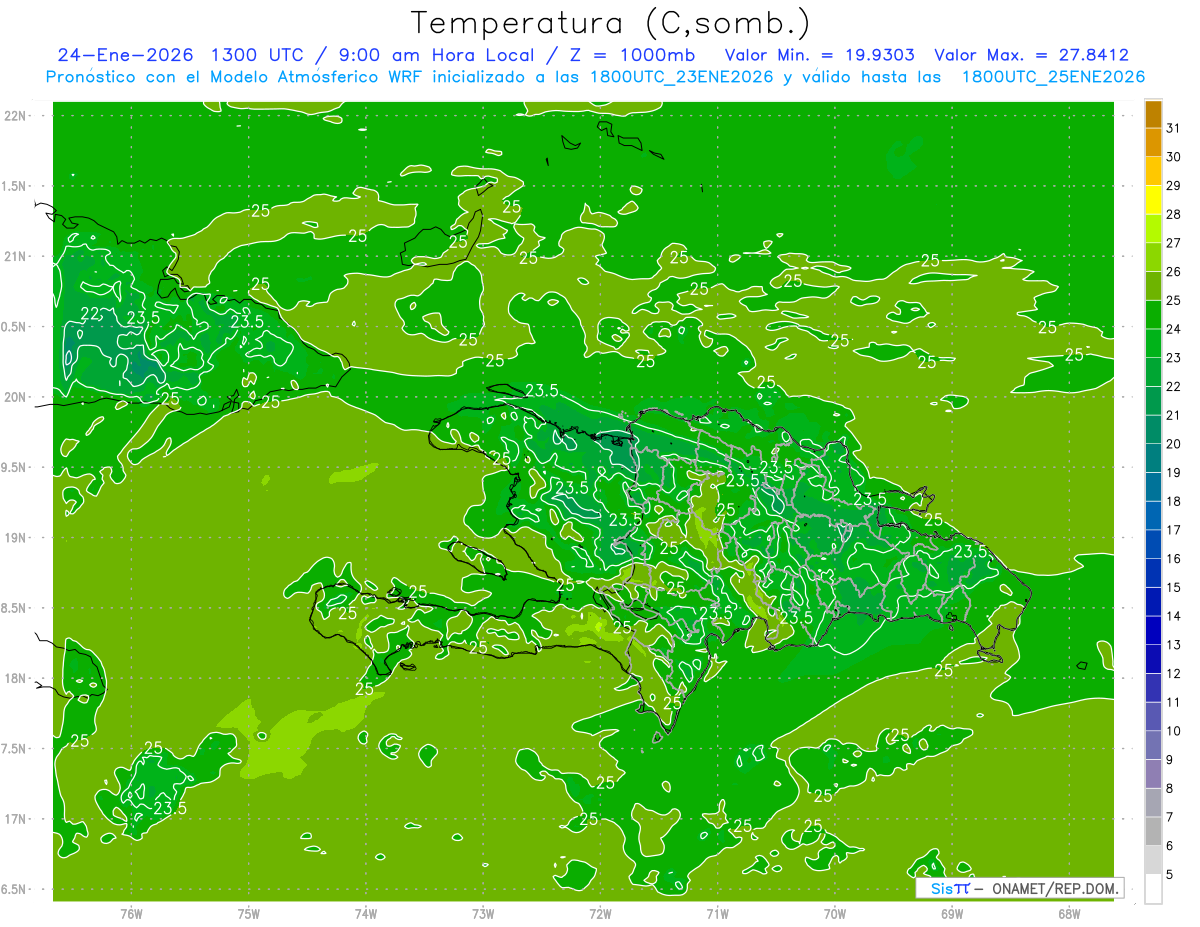Click the '9.5N' latitude axis label

click(16, 468)
